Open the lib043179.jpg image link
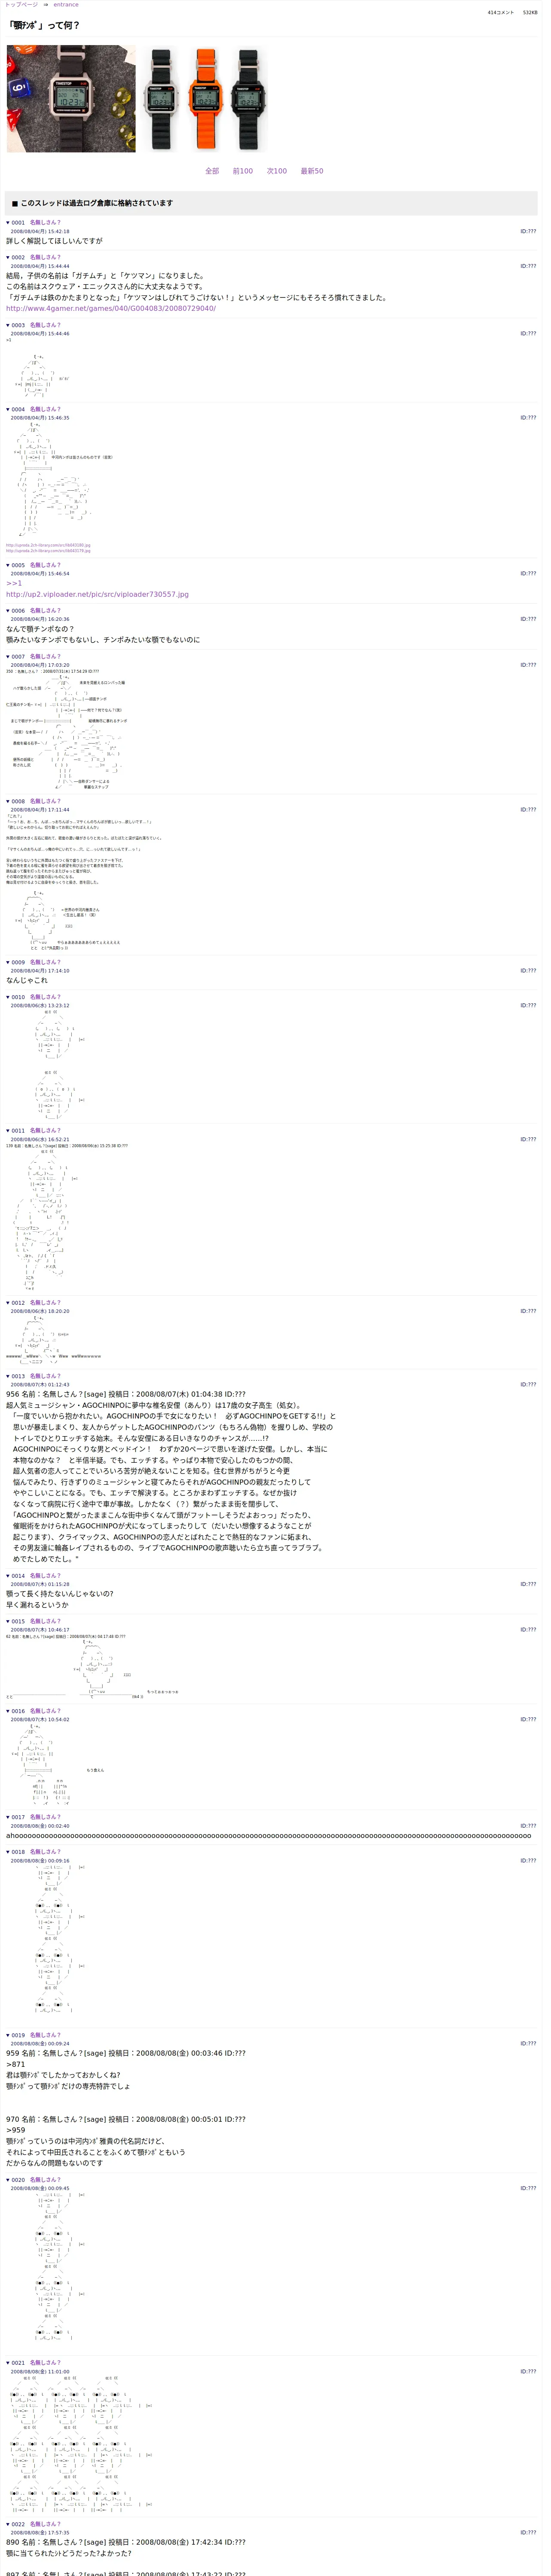This screenshot has width=551, height=2576. pos(48,551)
